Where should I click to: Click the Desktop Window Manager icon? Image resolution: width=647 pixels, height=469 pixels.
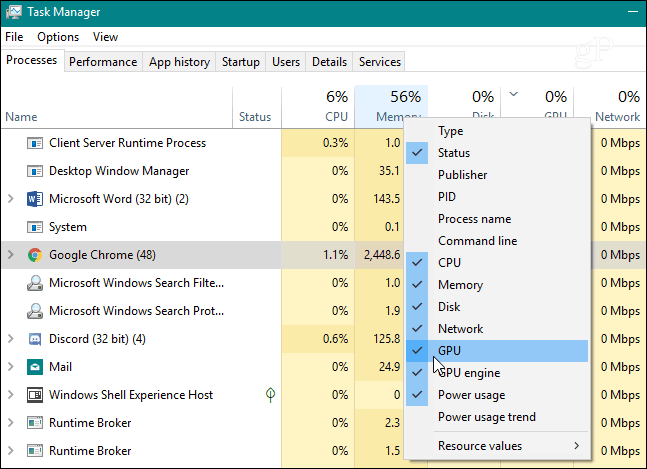point(35,171)
